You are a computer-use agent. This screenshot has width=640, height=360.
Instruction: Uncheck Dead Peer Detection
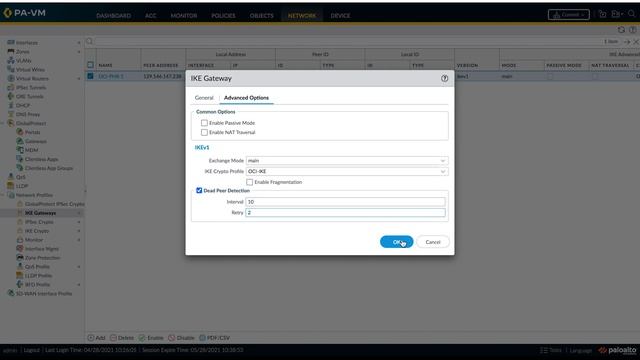(x=199, y=191)
